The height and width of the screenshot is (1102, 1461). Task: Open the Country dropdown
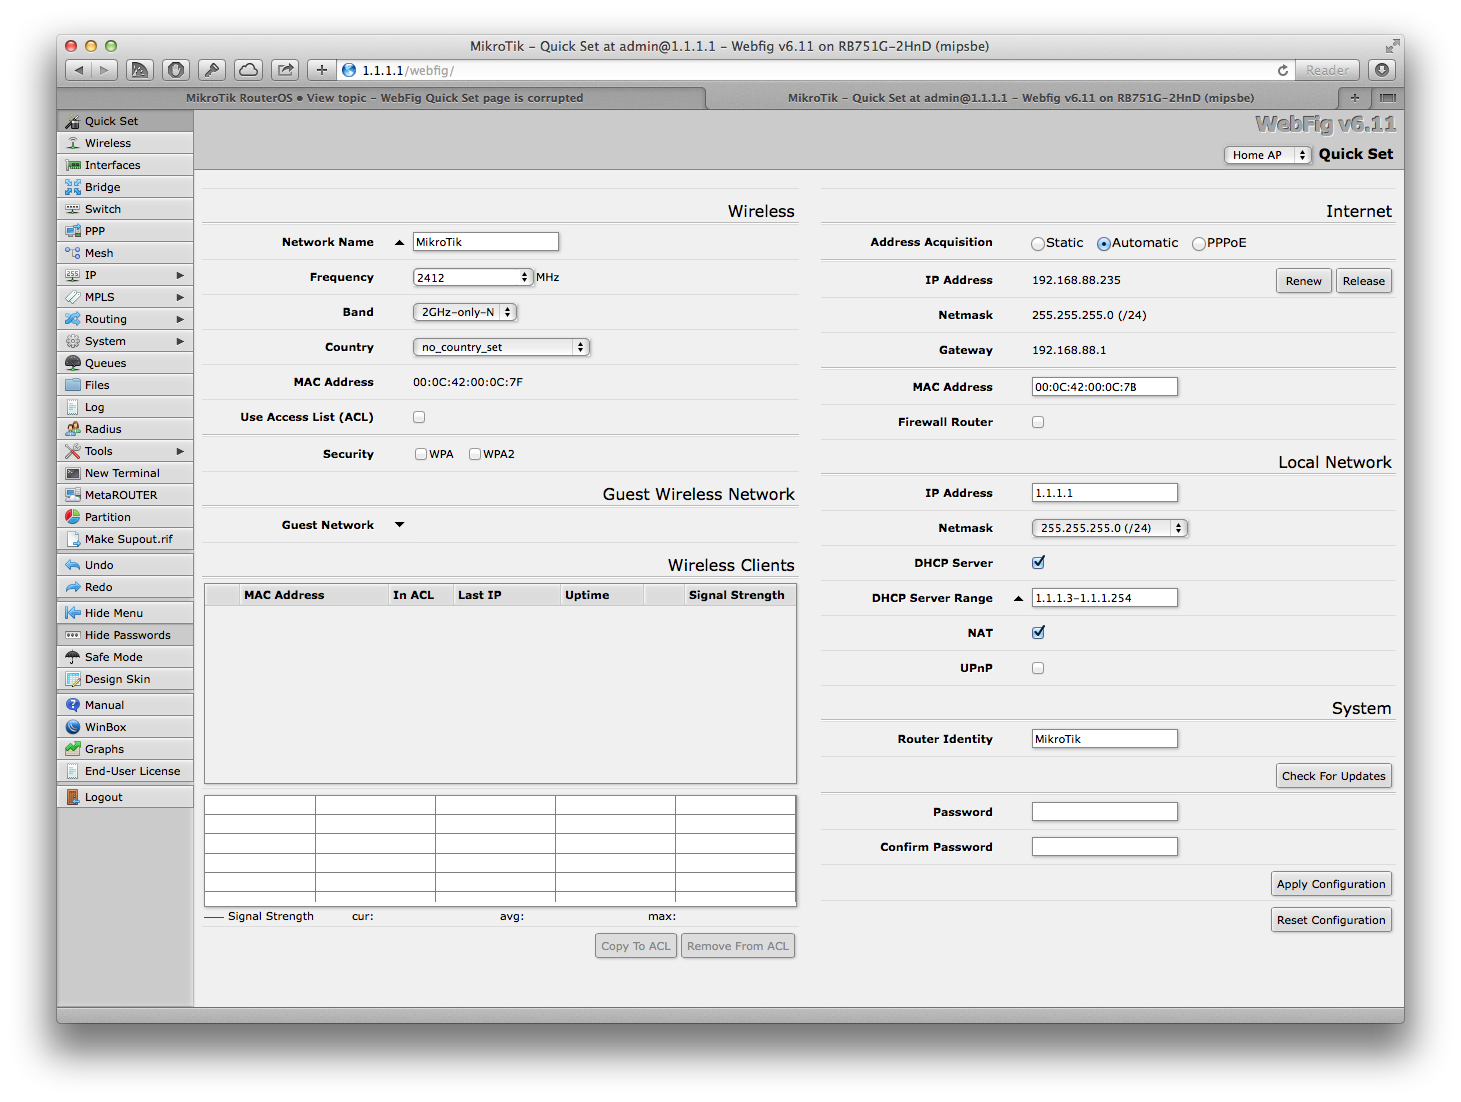coord(500,347)
